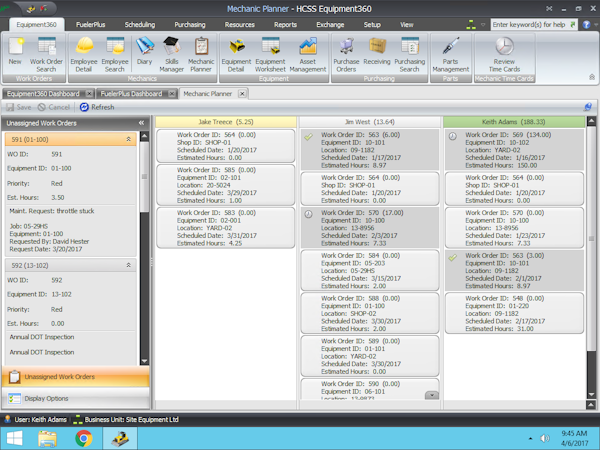Click the planner's vertical scrollbar up arrow
Viewport: 600px width, 450px height.
591,122
